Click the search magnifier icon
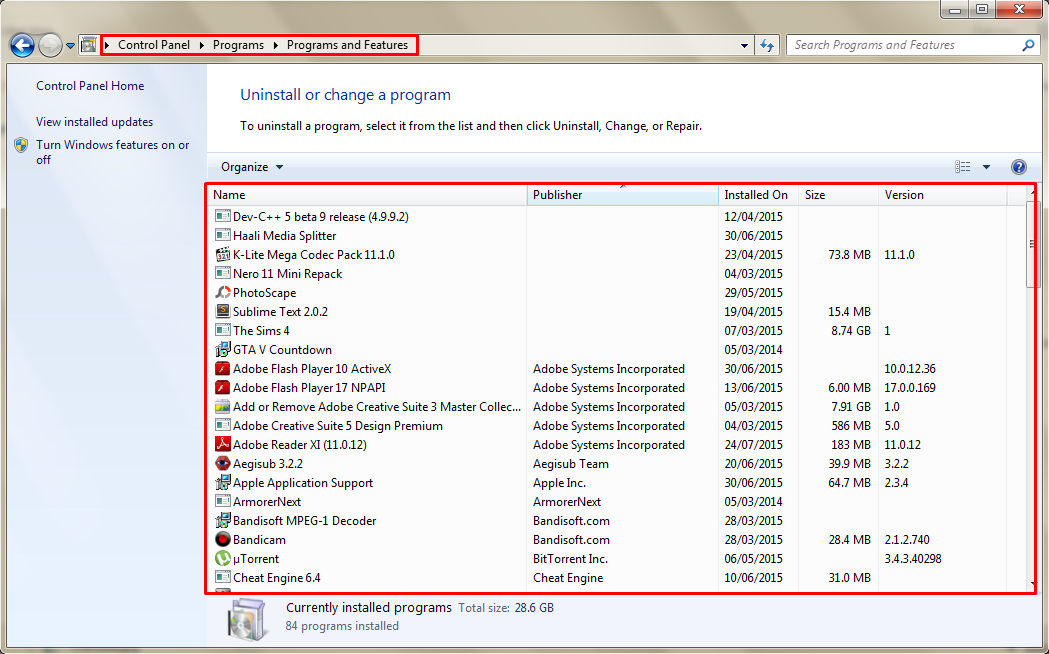 point(1028,45)
